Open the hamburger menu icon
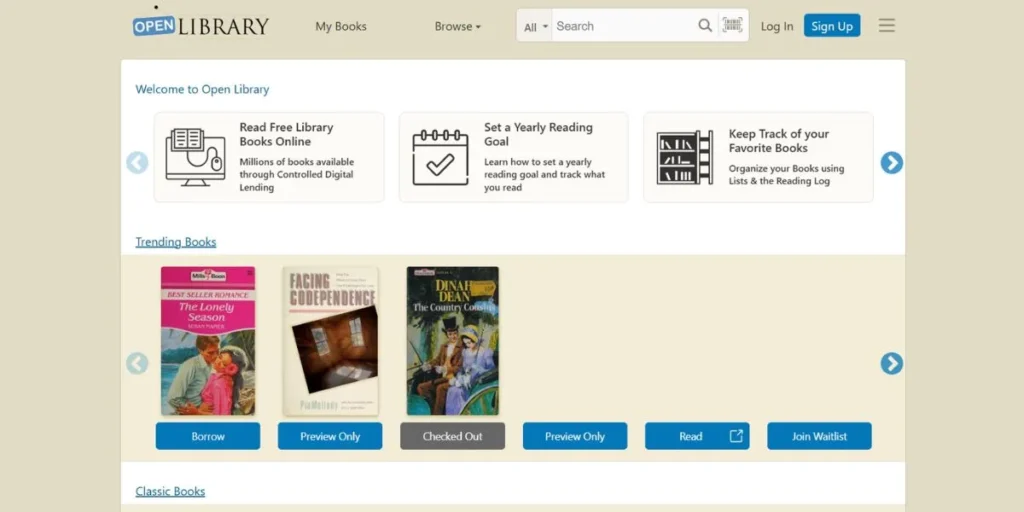Viewport: 1024px width, 512px height. coord(886,26)
